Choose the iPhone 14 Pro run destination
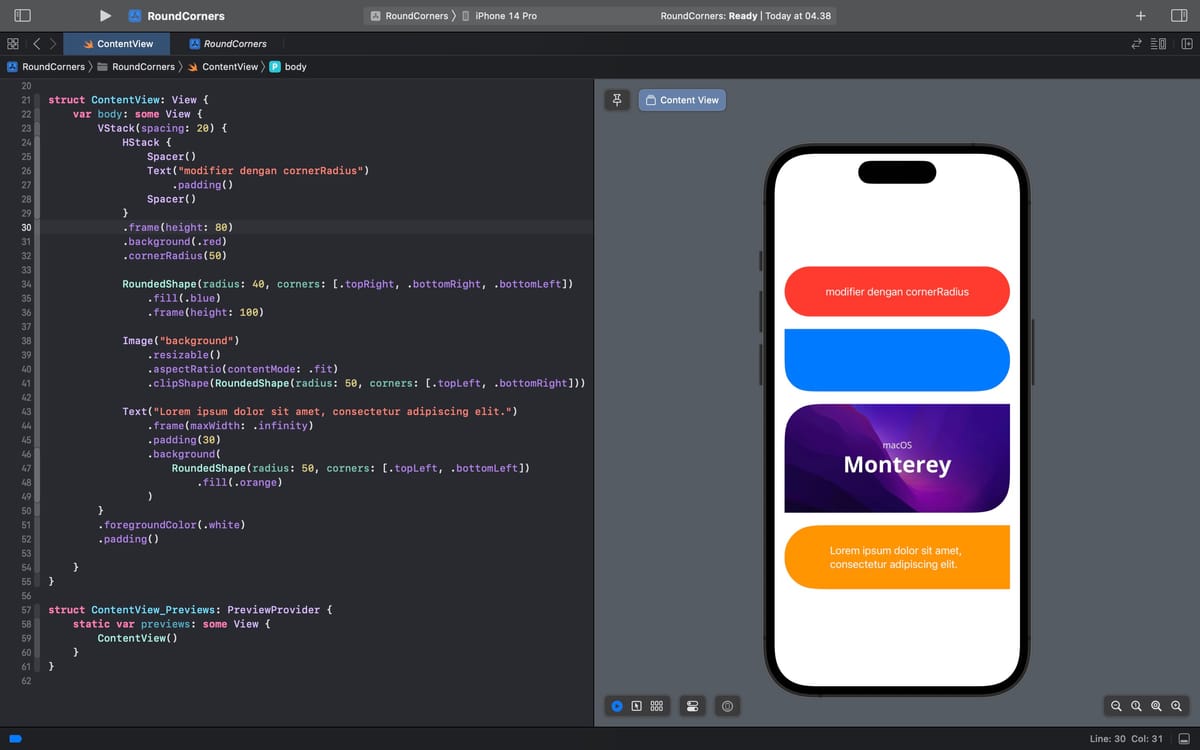This screenshot has width=1200, height=750. tap(500, 16)
